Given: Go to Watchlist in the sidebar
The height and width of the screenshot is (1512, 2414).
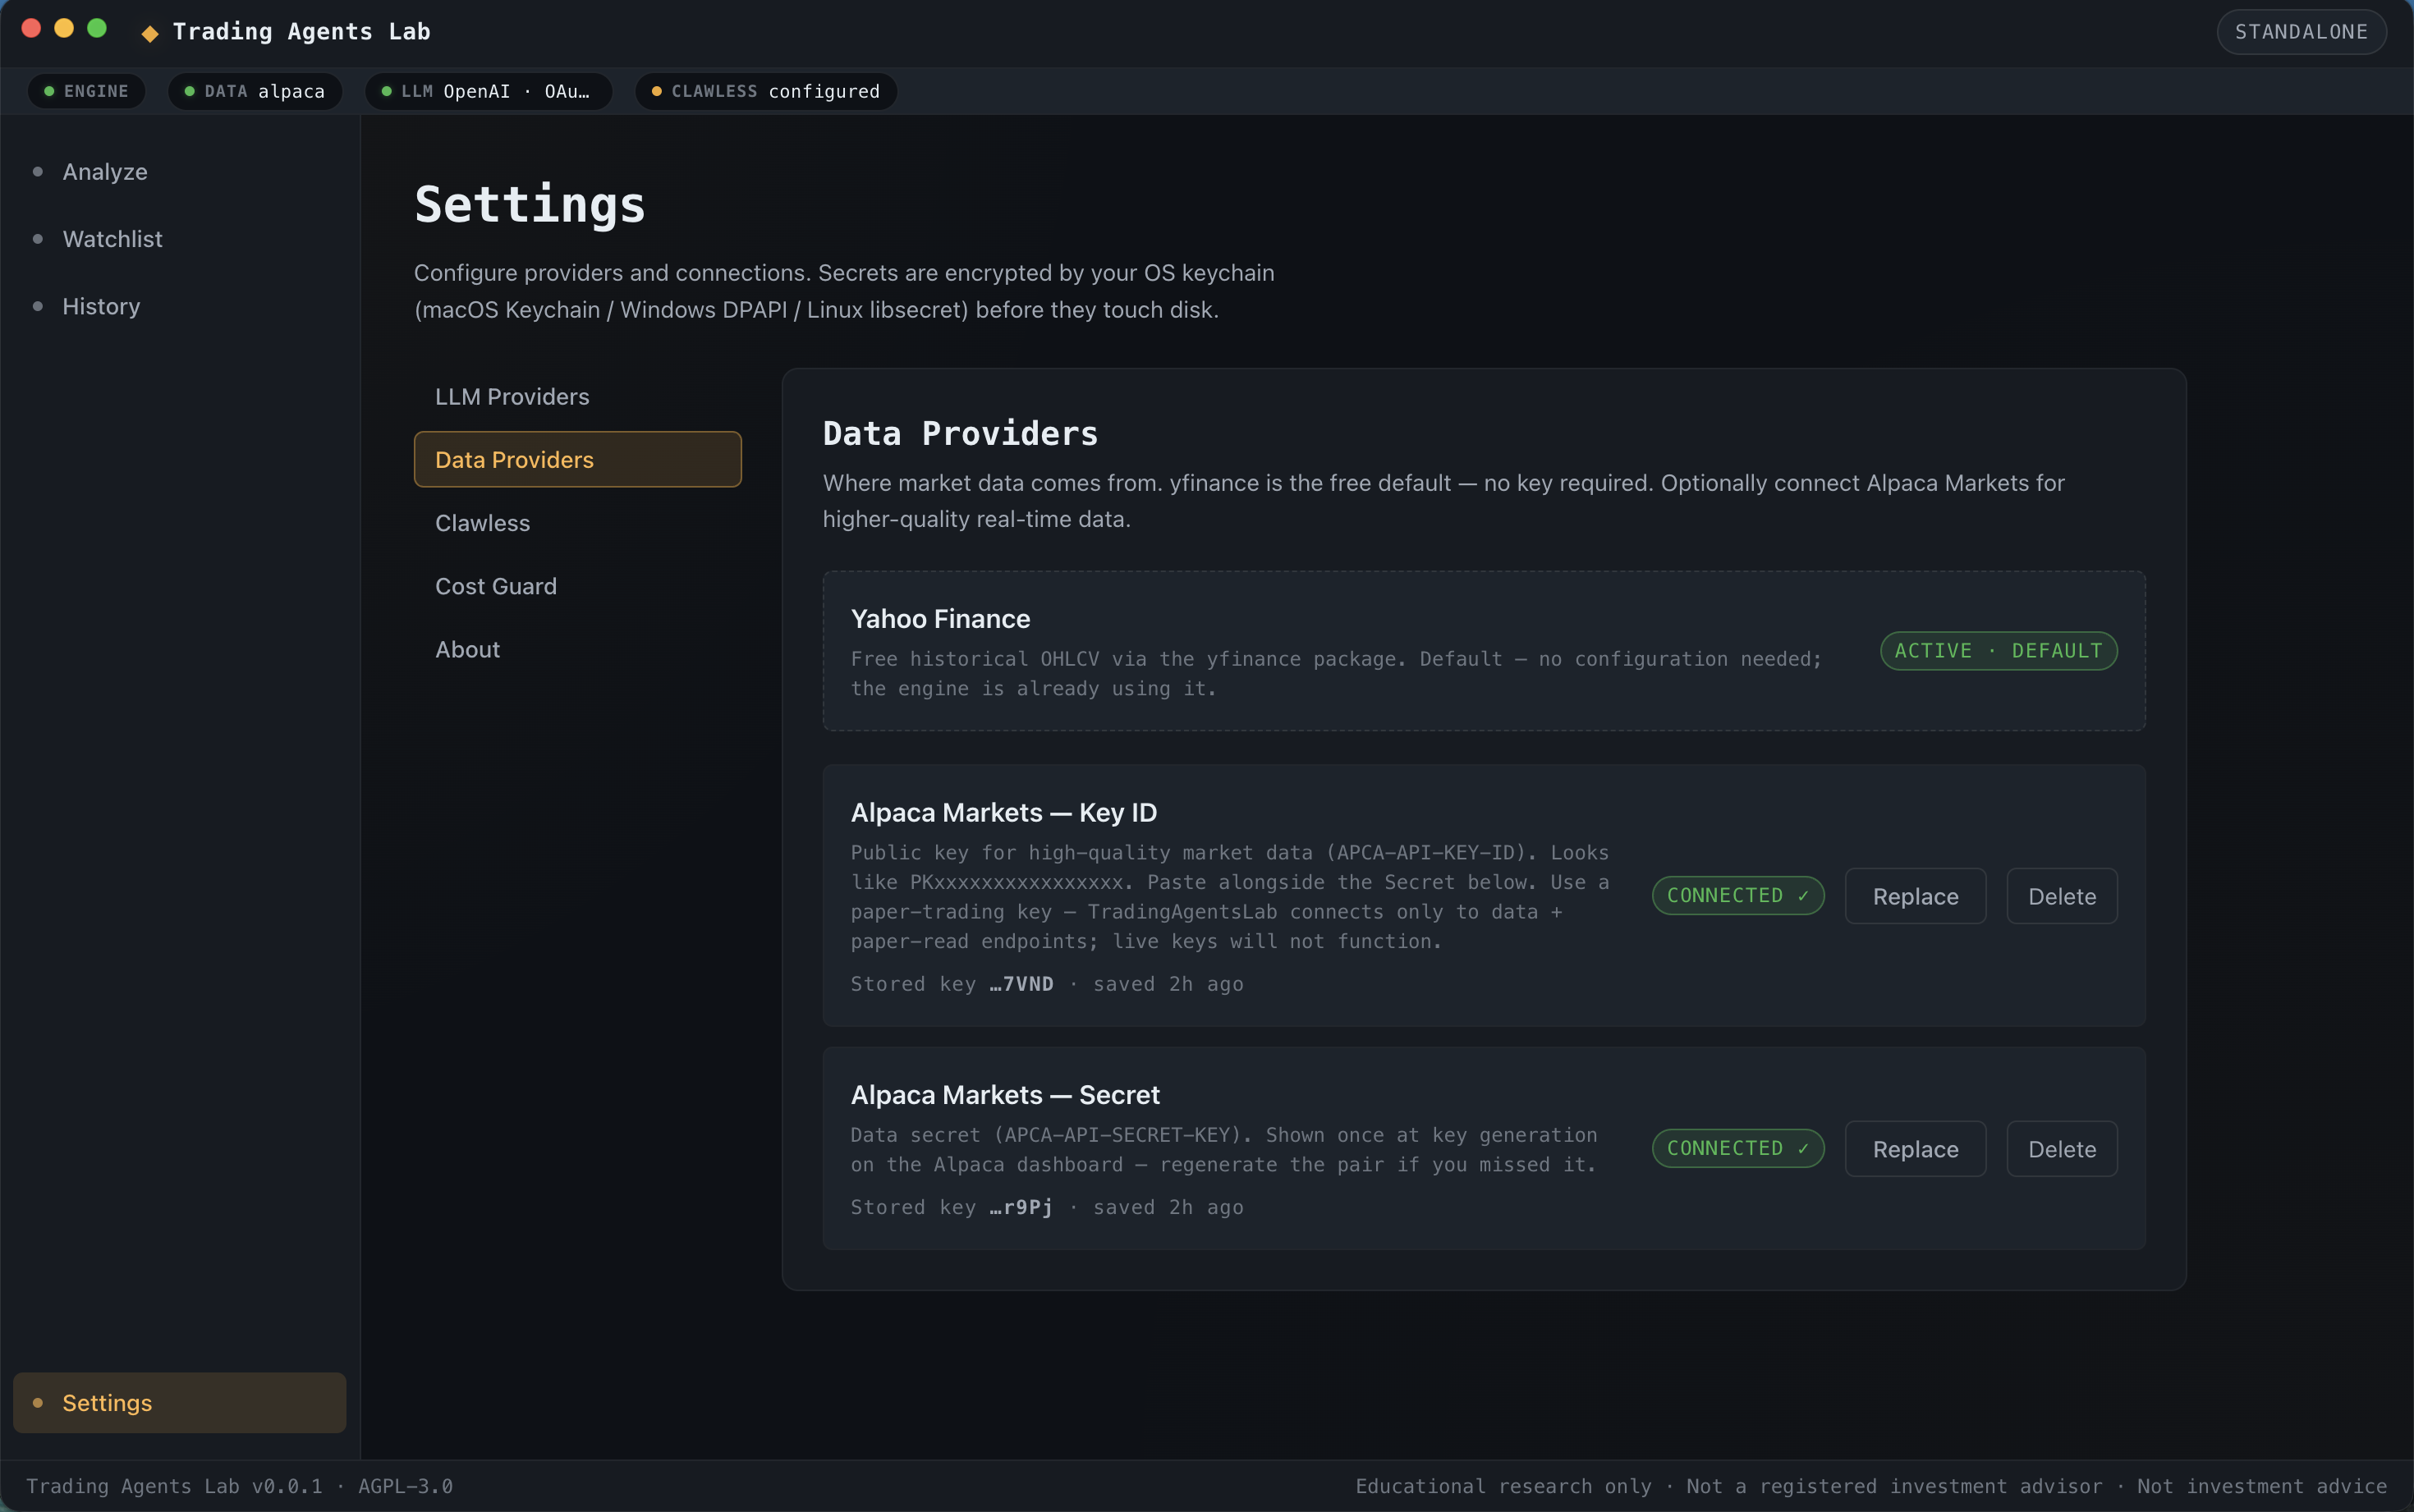Looking at the screenshot, I should [112, 239].
